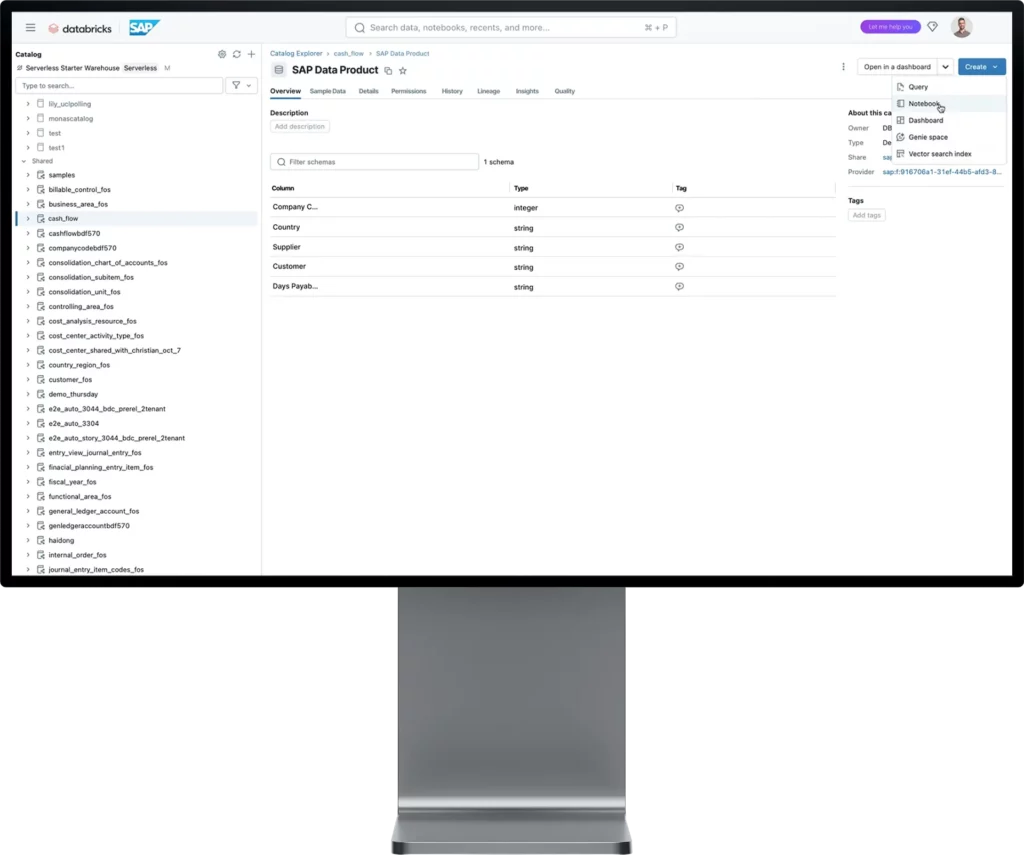The width and height of the screenshot is (1024, 855).
Task: Open the Catalog settings gear
Action: [222, 54]
